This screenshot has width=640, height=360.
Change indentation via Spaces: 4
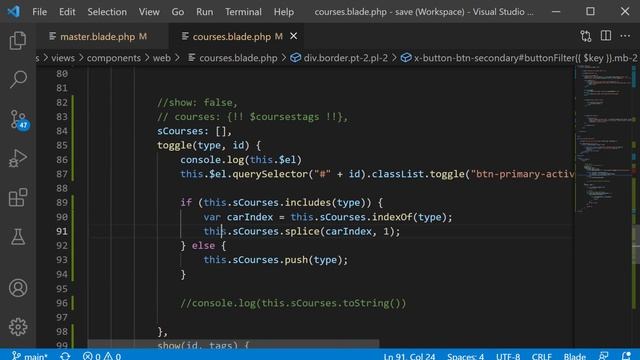coord(465,356)
